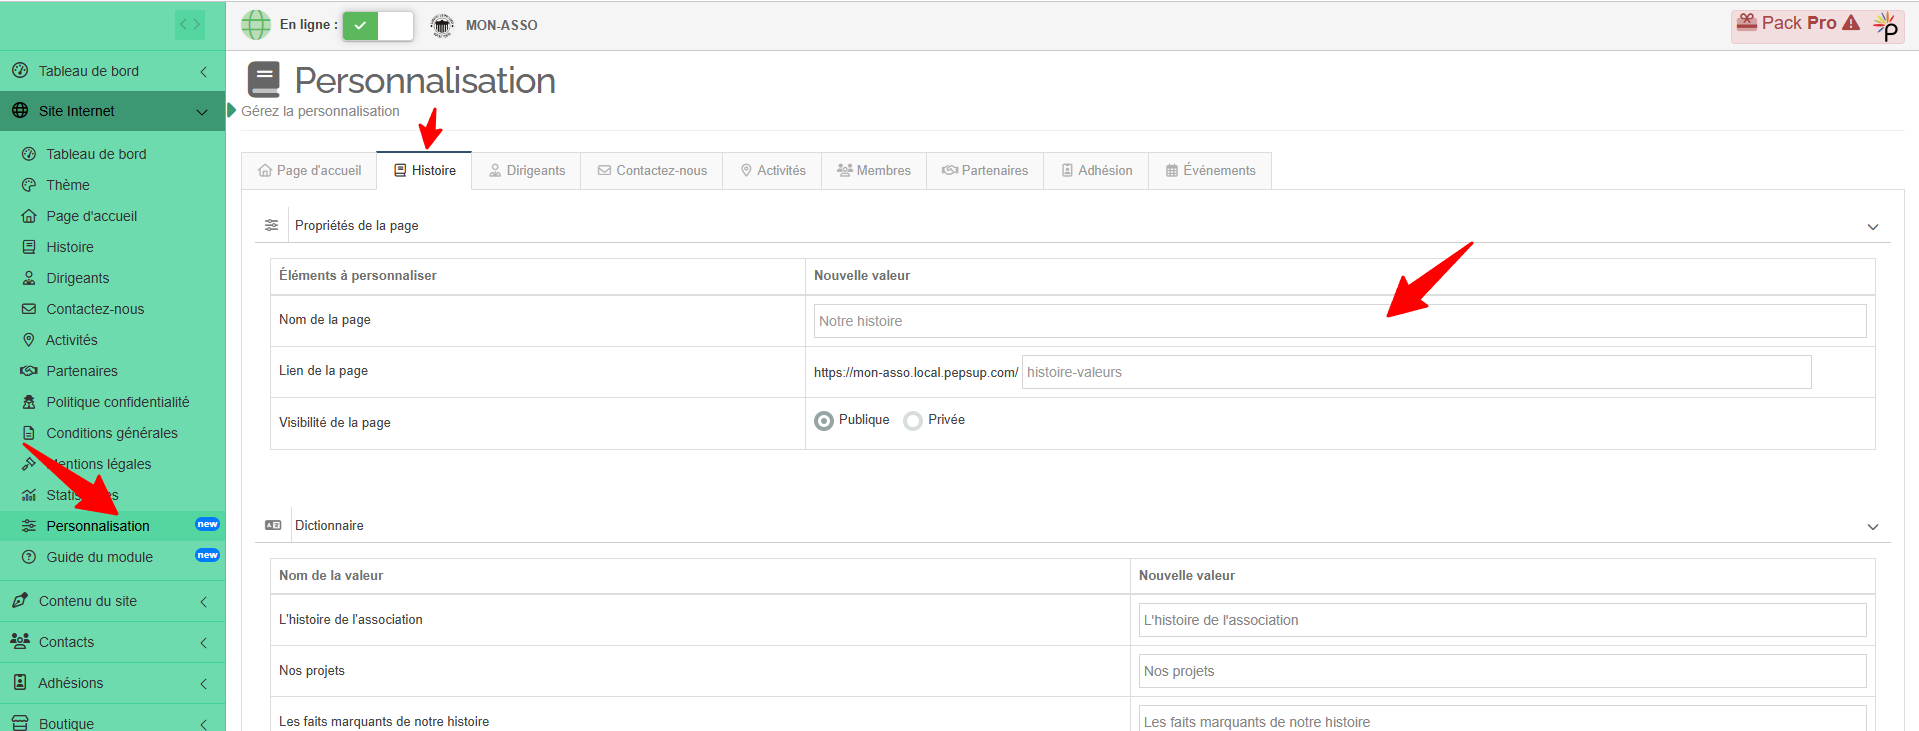Collapse the Propriétés de la page section
This screenshot has height=731, width=1919.
pyautogui.click(x=1872, y=227)
